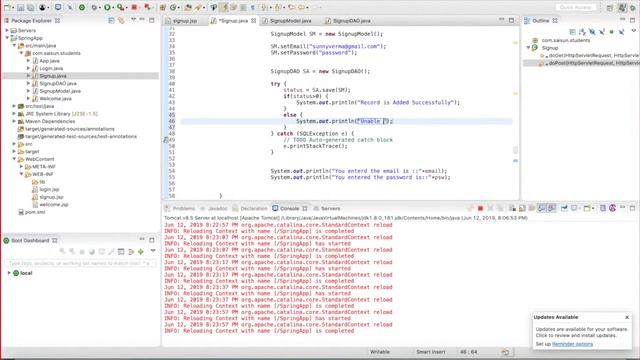640x360 pixels.
Task: Click the Open Type toolbar icon
Action: coord(188,7)
